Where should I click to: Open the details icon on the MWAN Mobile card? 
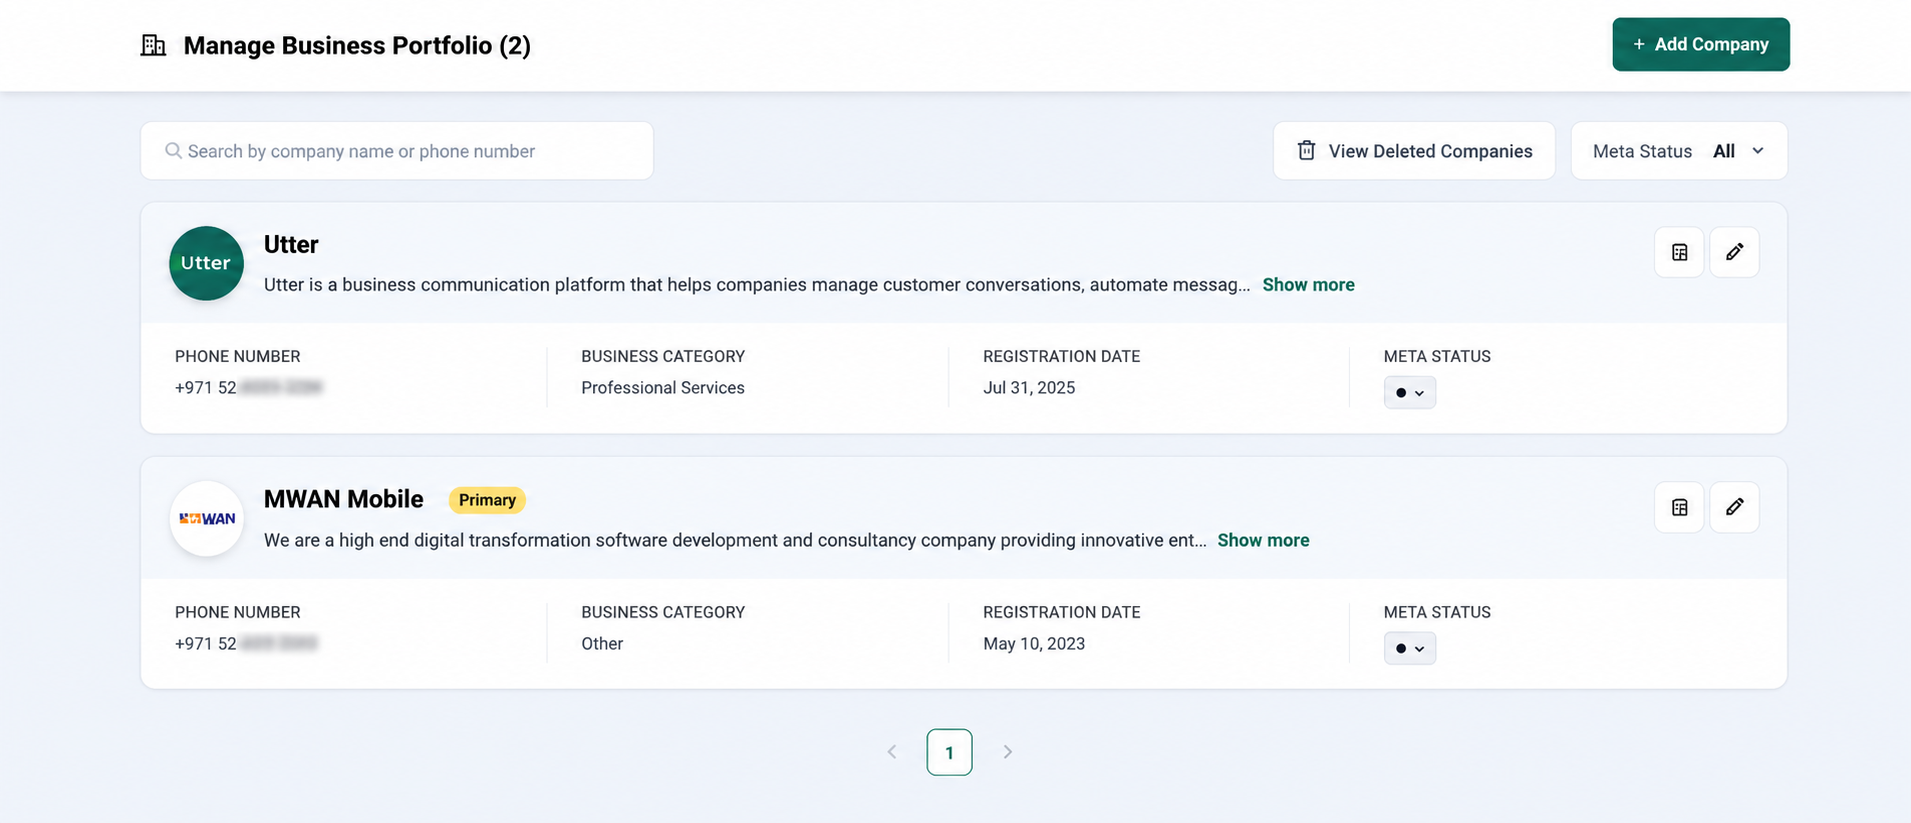click(1679, 507)
